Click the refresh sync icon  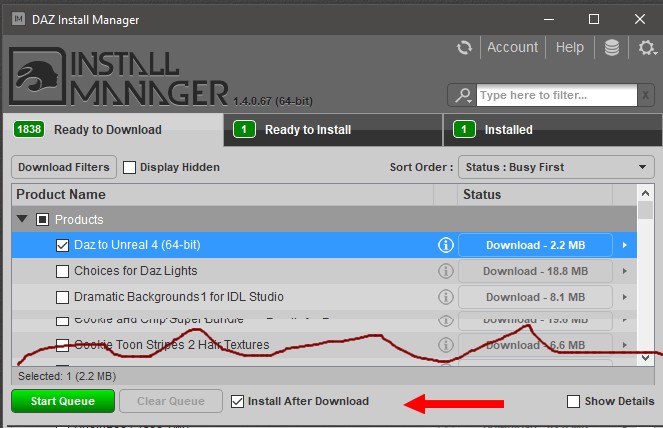point(464,47)
